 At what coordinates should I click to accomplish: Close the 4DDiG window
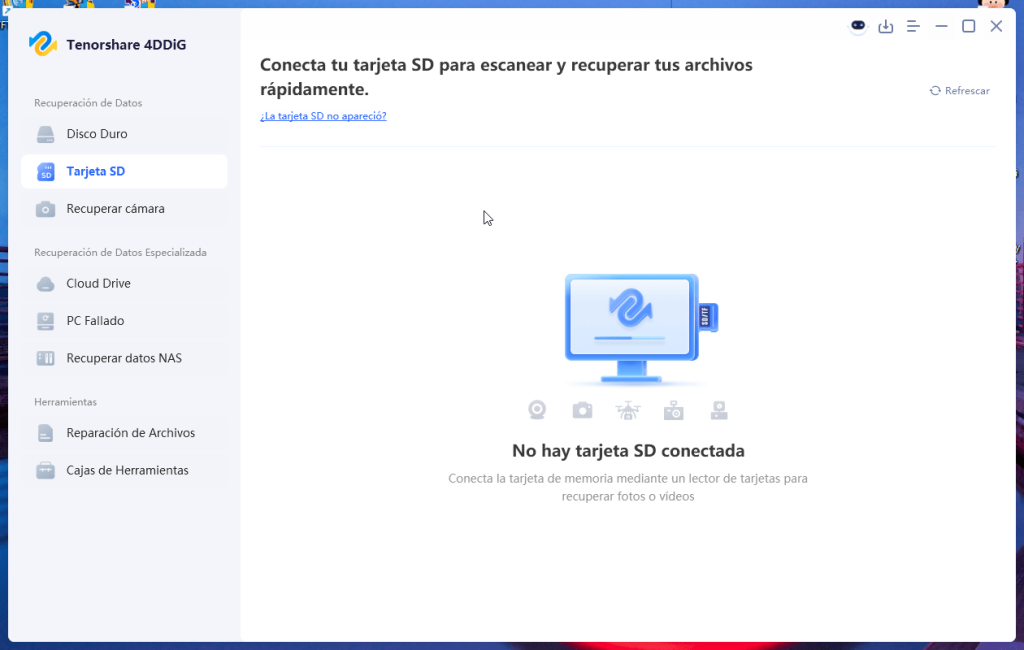[x=996, y=26]
